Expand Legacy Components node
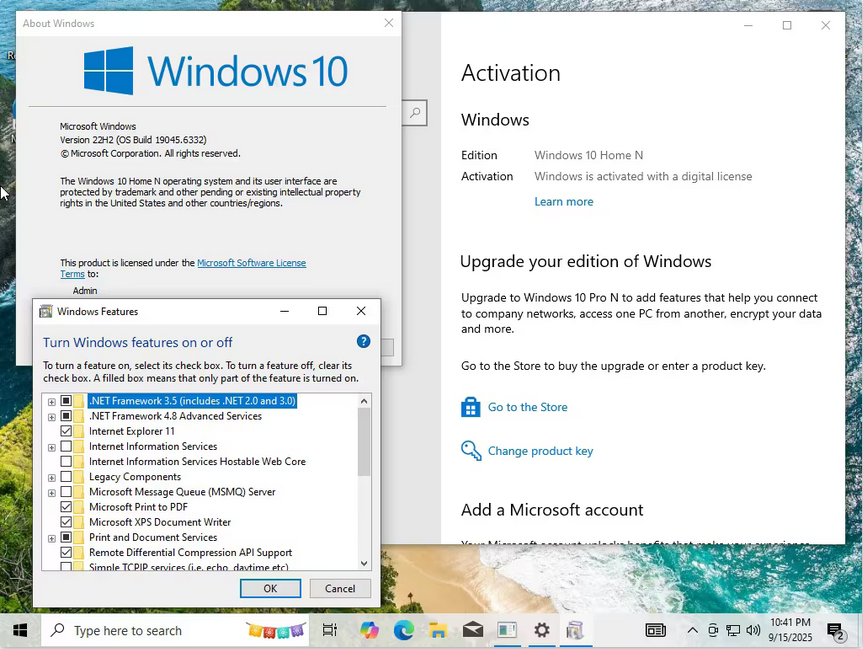863x649 pixels. click(x=52, y=478)
